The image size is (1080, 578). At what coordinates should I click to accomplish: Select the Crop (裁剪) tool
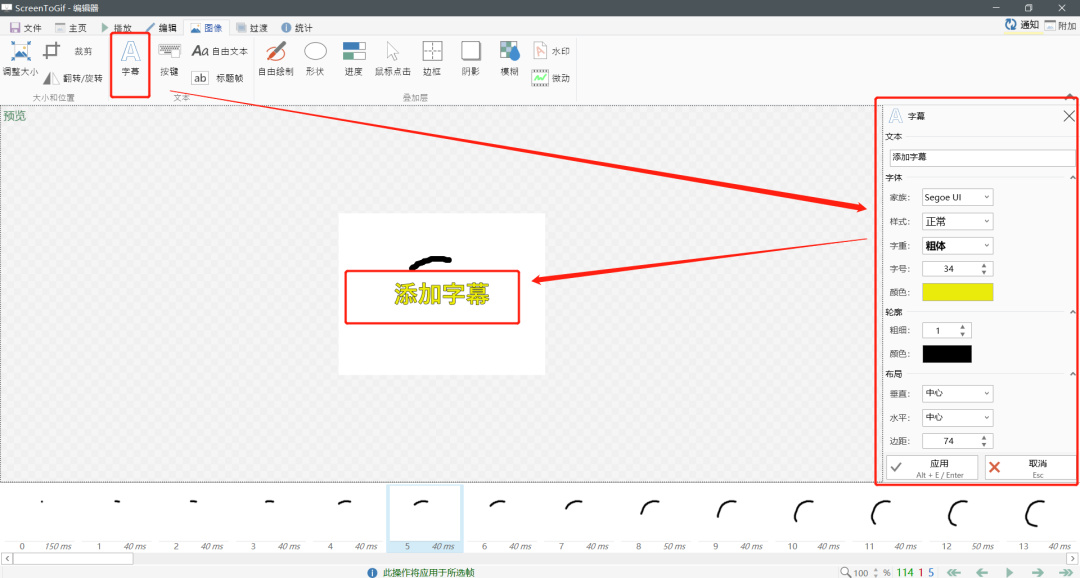coord(70,51)
